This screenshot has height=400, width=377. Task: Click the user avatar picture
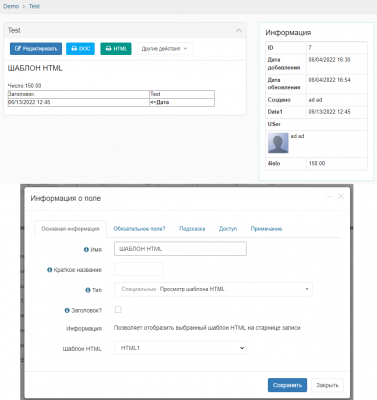pyautogui.click(x=278, y=143)
